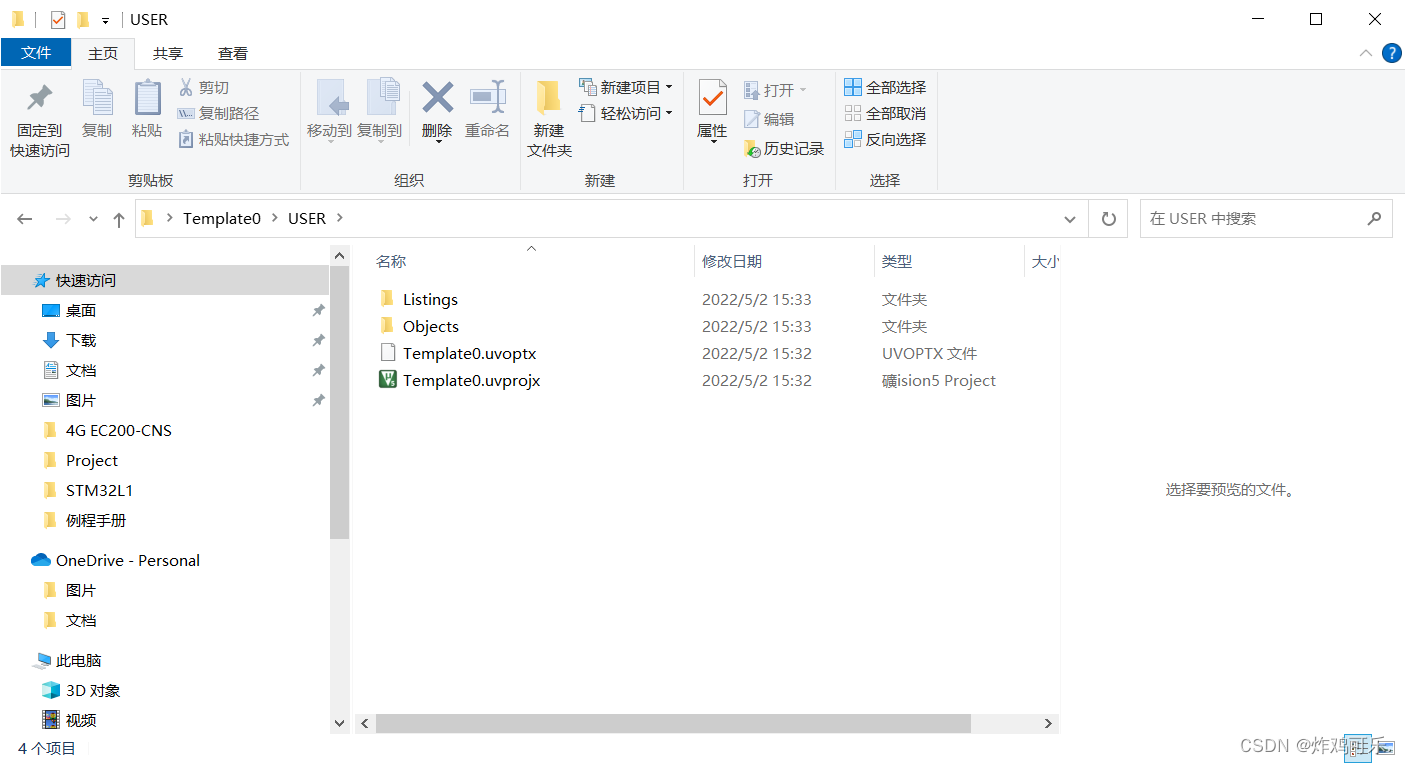Open the 打开 (Open) dropdown in ribbon
Image resolution: width=1406 pixels, height=764 pixels.
(776, 91)
